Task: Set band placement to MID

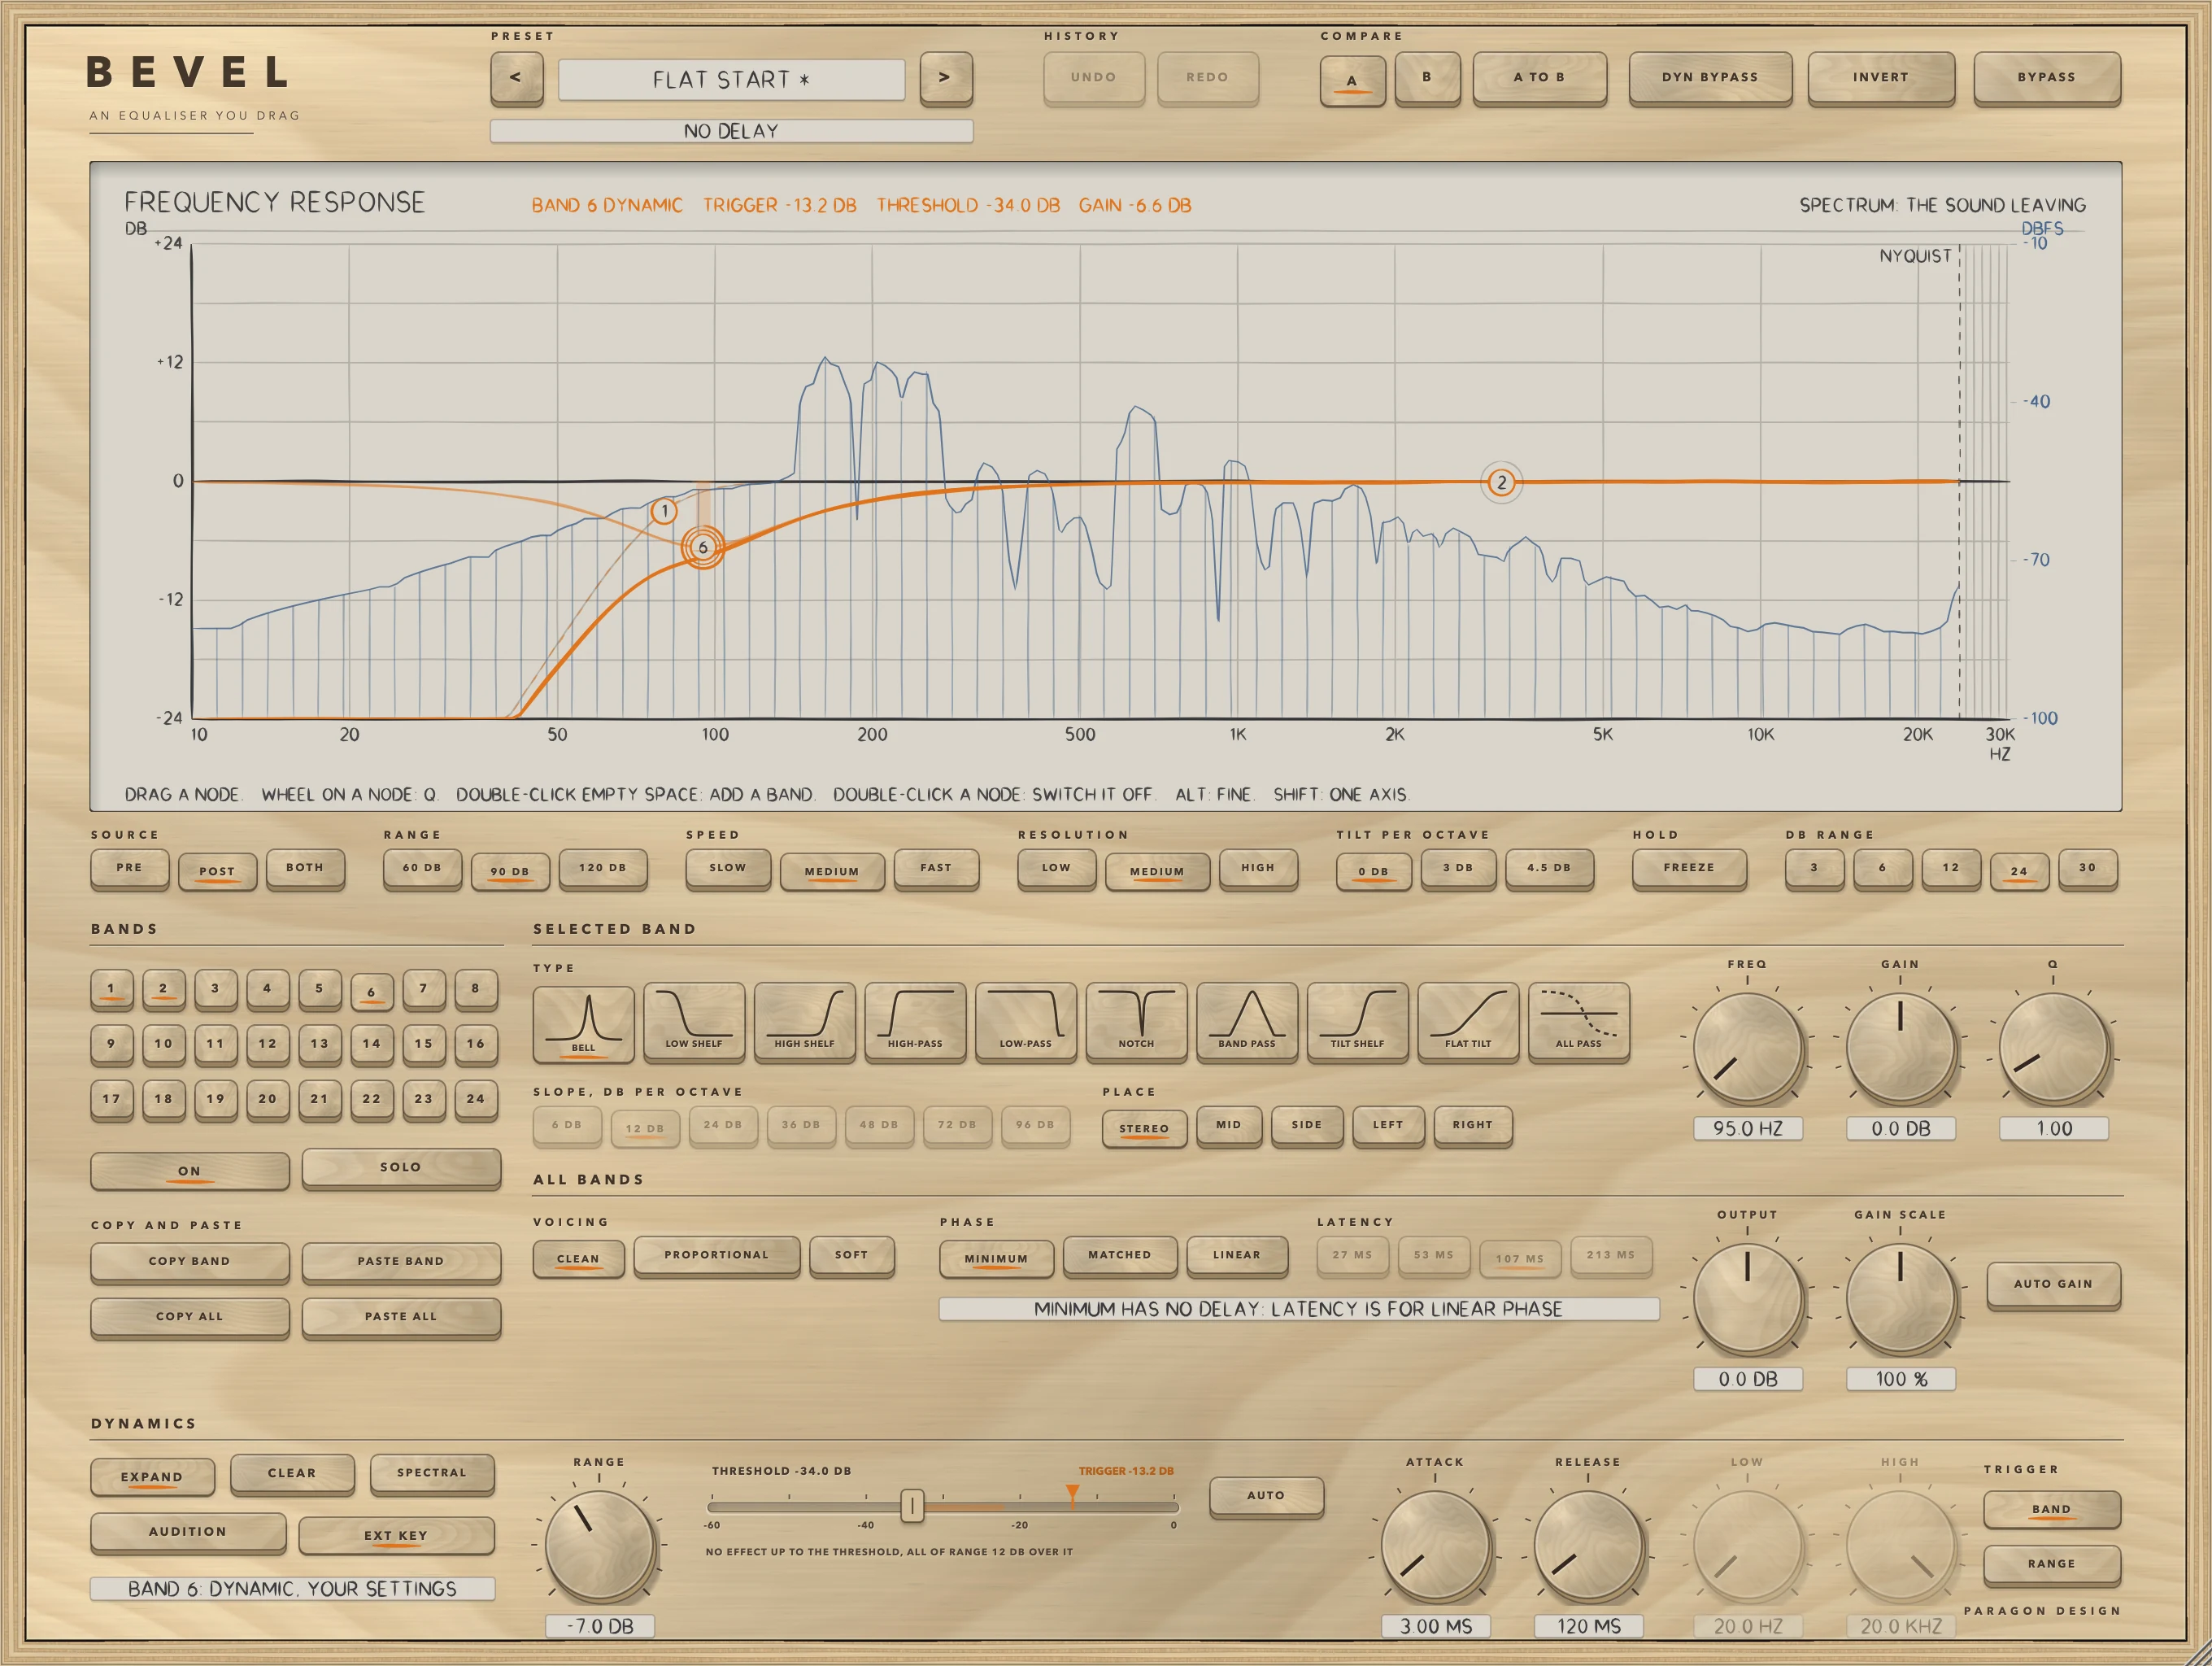Action: (1228, 1125)
